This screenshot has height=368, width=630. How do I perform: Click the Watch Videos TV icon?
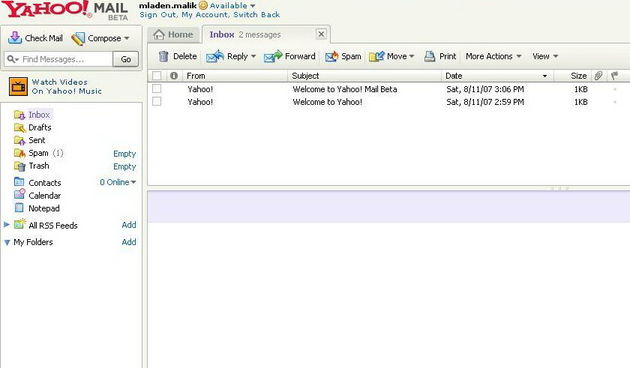click(18, 86)
